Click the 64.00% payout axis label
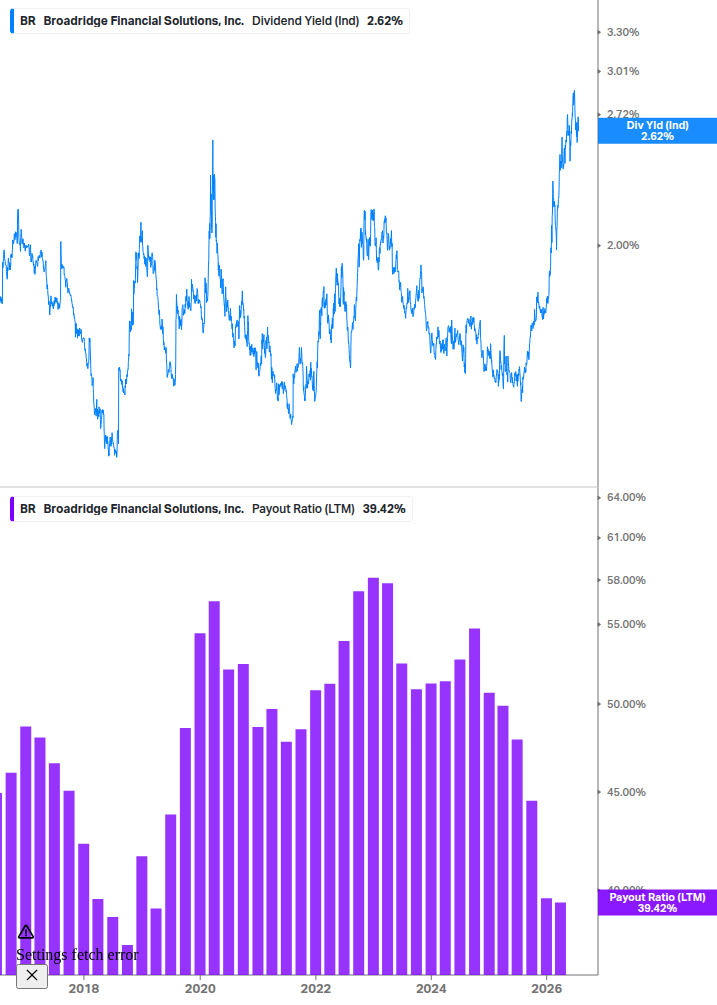 (626, 497)
